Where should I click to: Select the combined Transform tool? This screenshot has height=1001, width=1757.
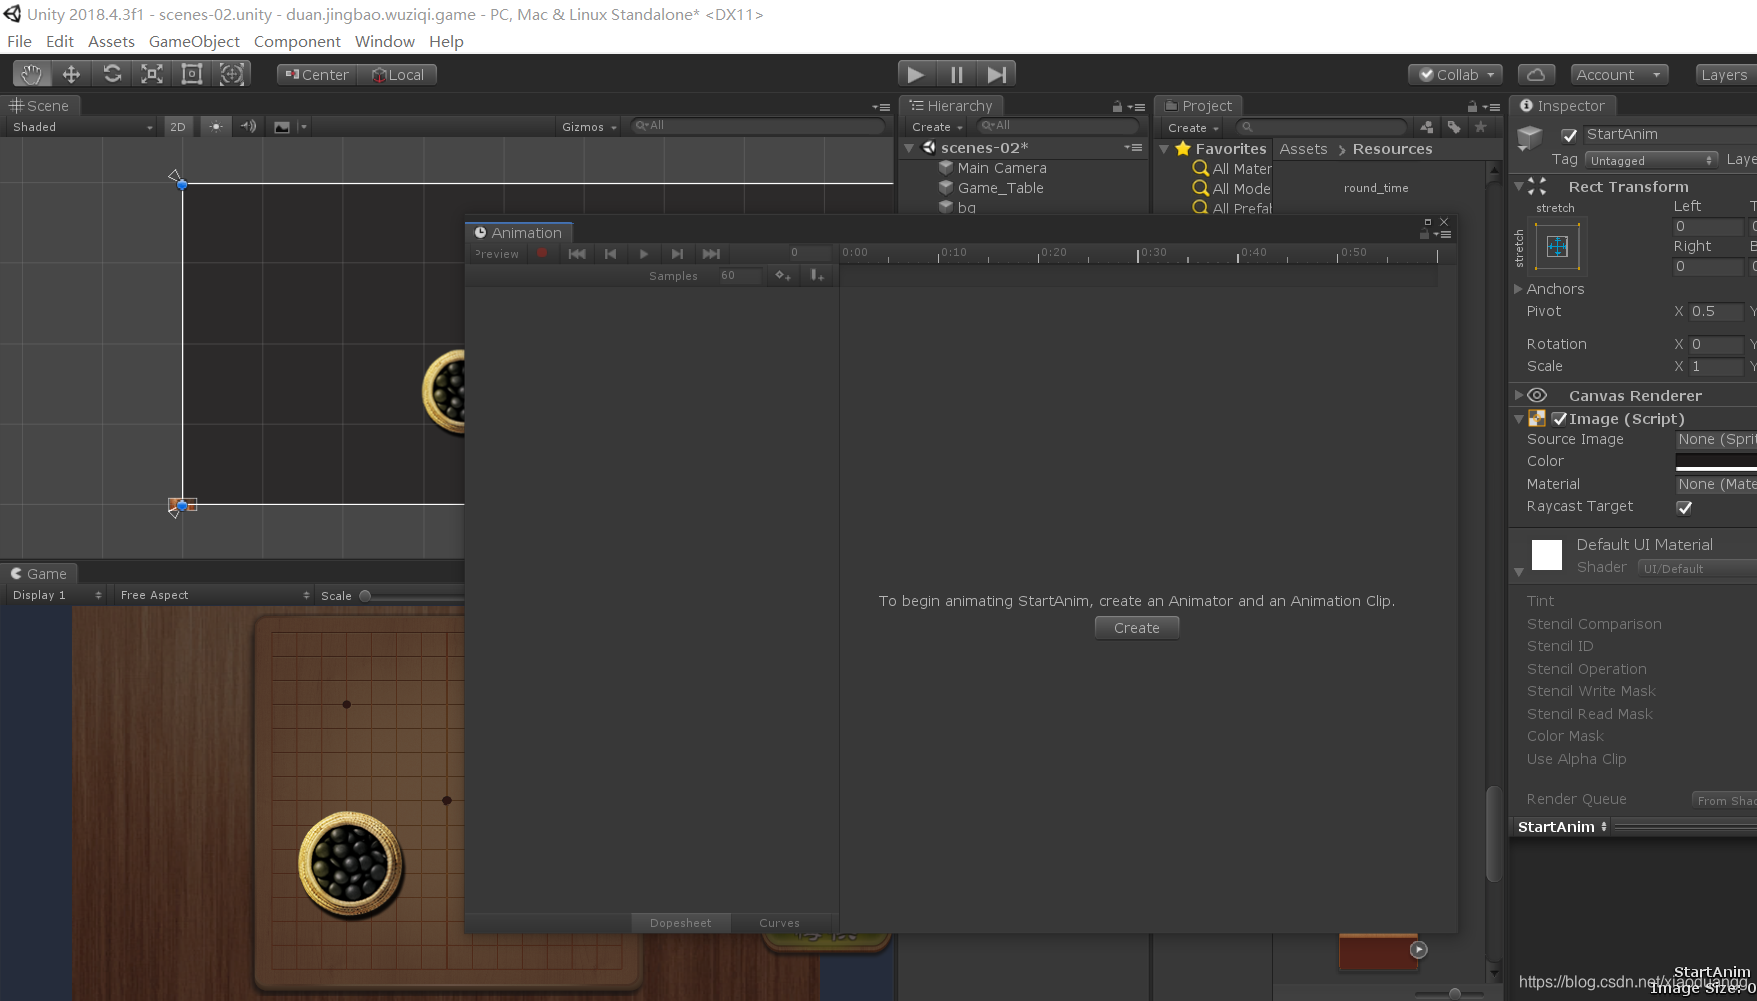pyautogui.click(x=232, y=74)
